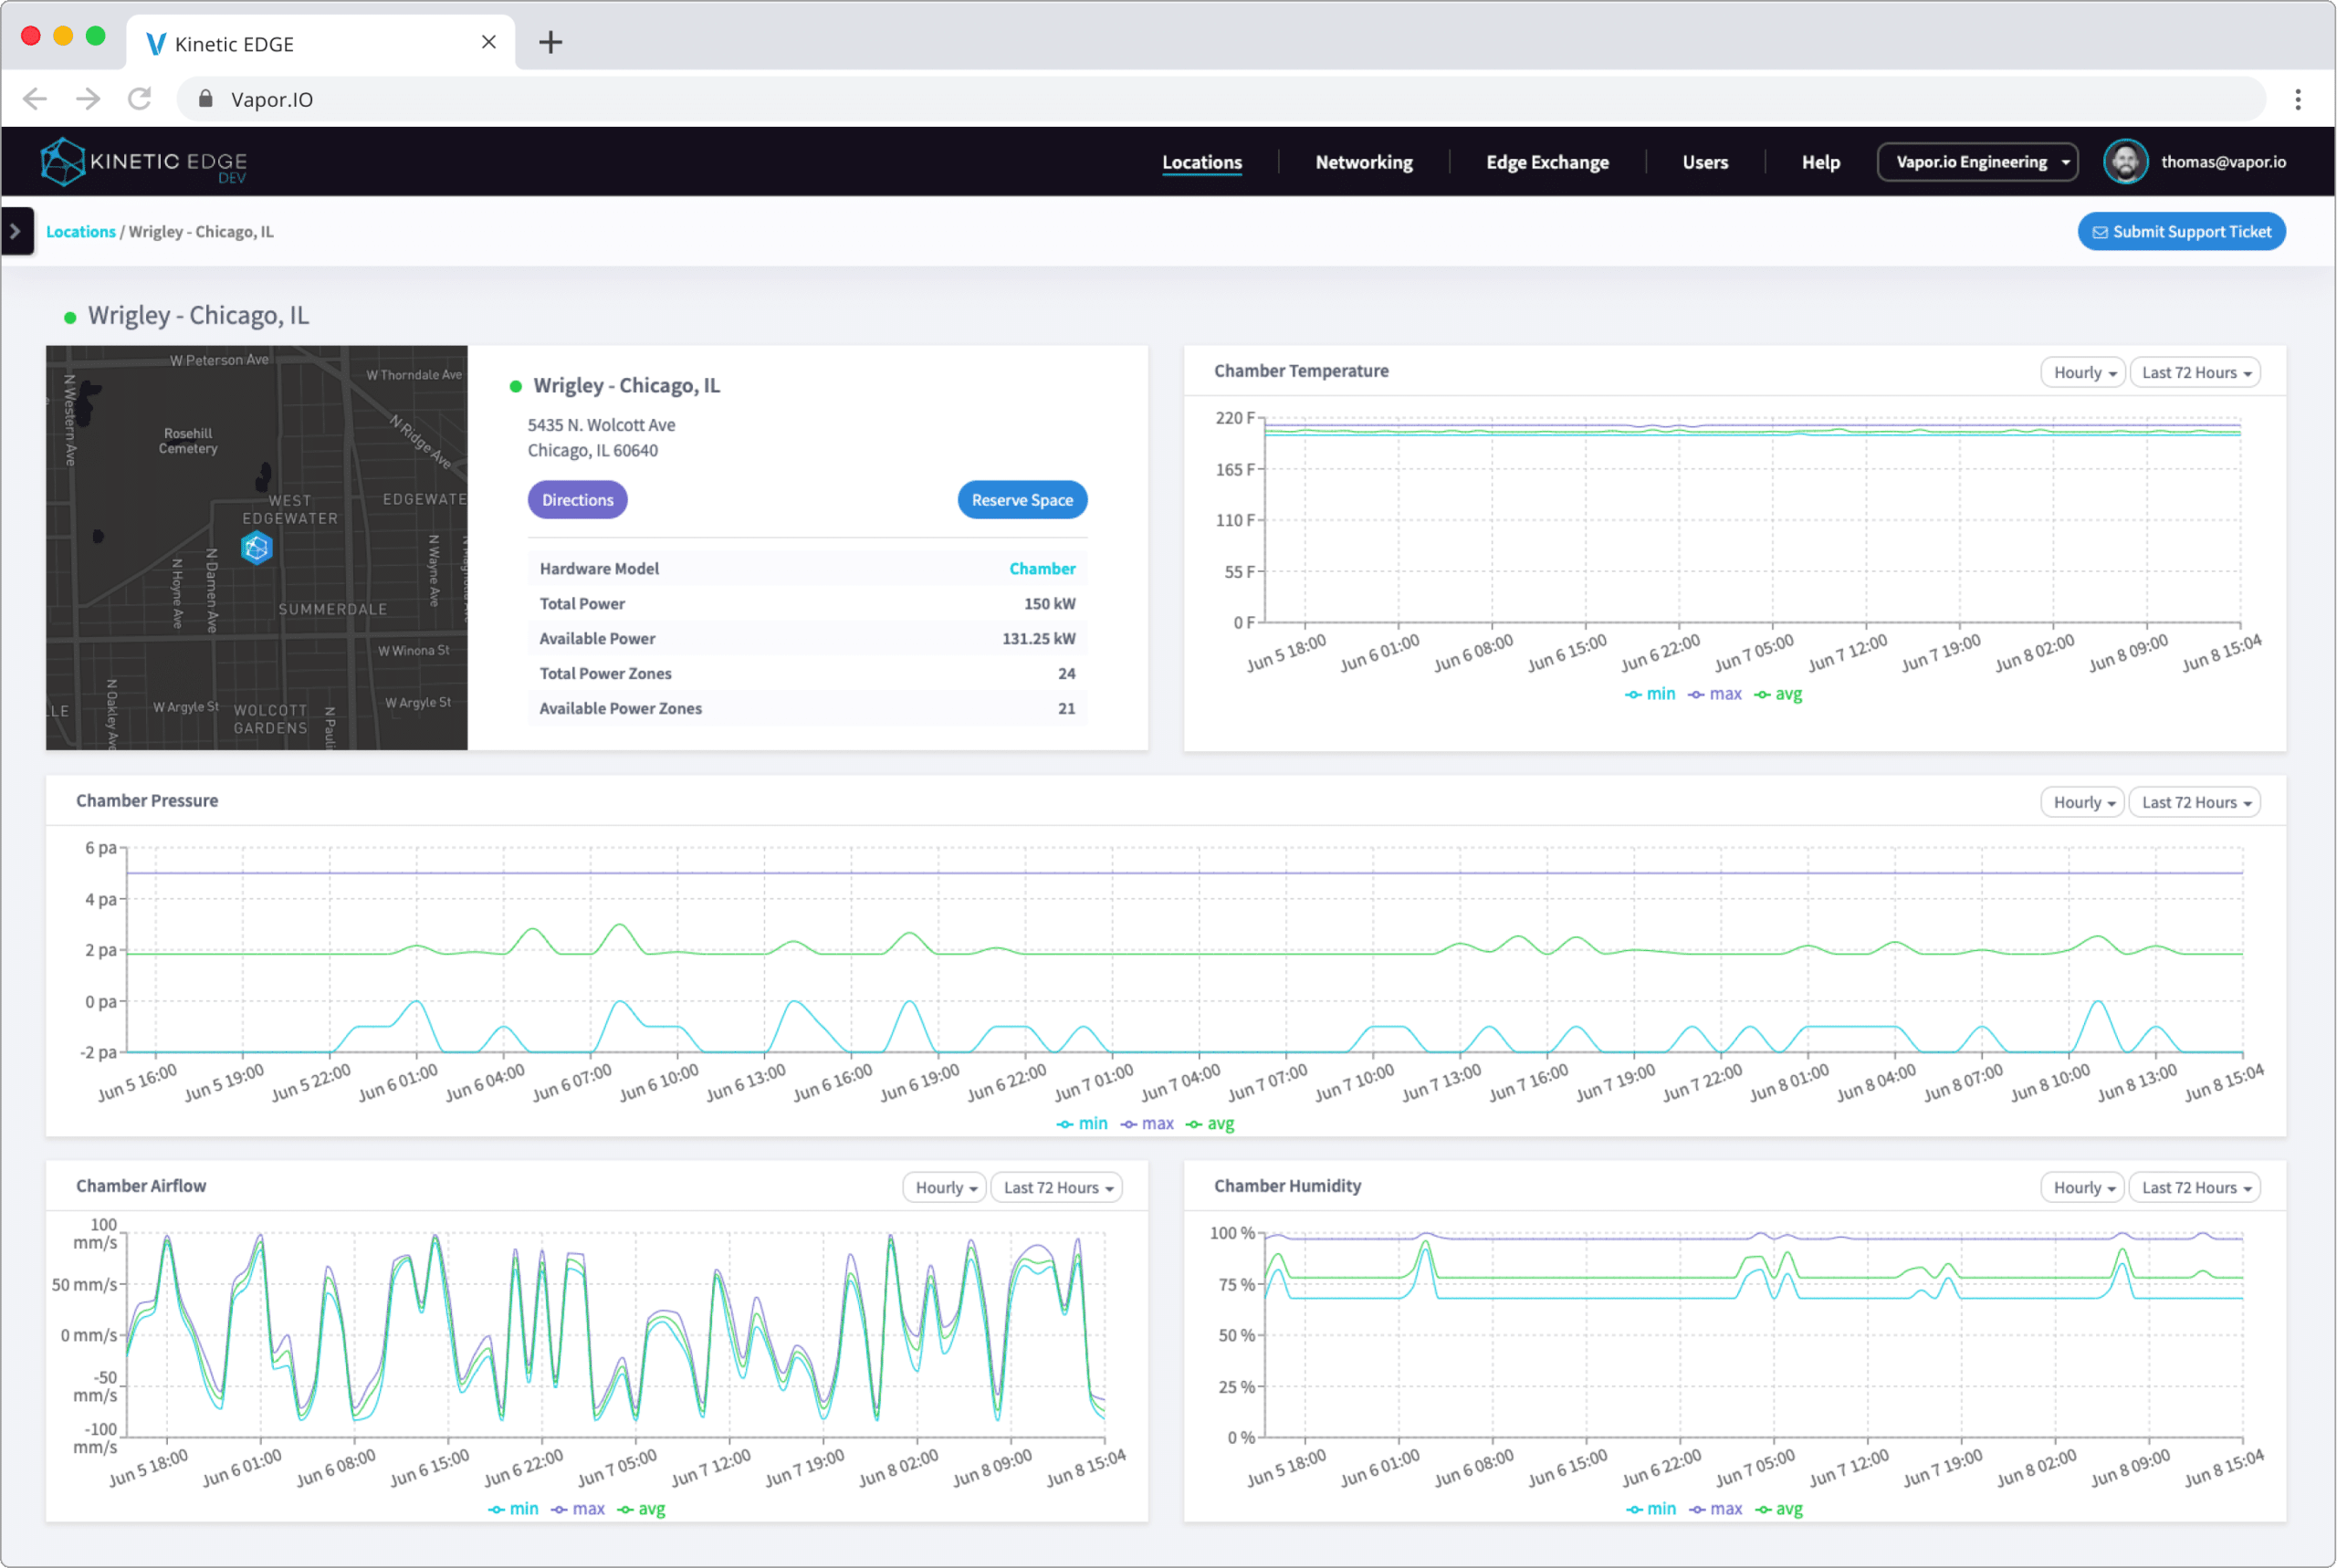Viewport: 2337px width, 1568px height.
Task: Click the lock icon in address bar
Action: tap(205, 99)
